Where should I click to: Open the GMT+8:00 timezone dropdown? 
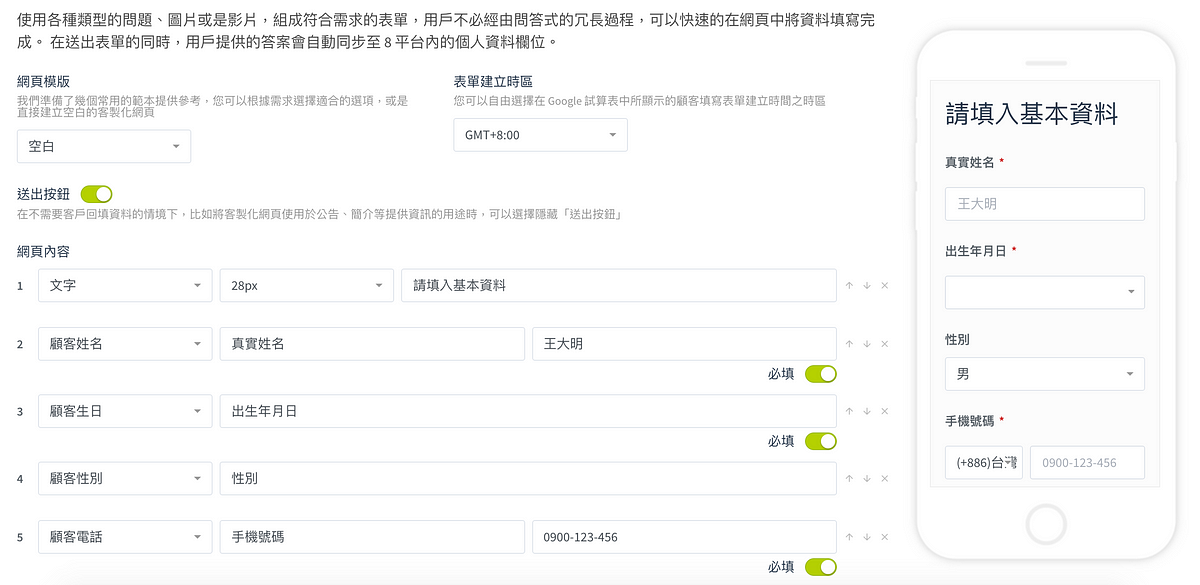tap(540, 135)
